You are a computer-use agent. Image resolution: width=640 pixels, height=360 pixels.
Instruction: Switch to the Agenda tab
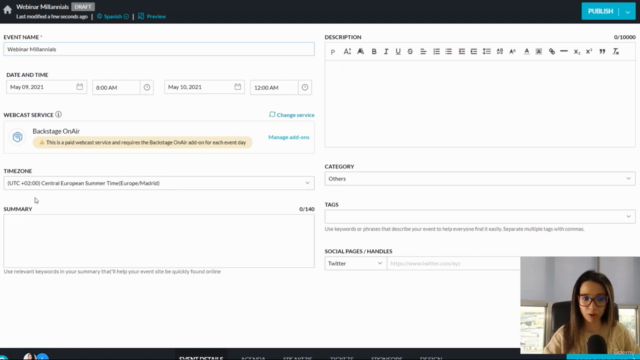(x=253, y=358)
